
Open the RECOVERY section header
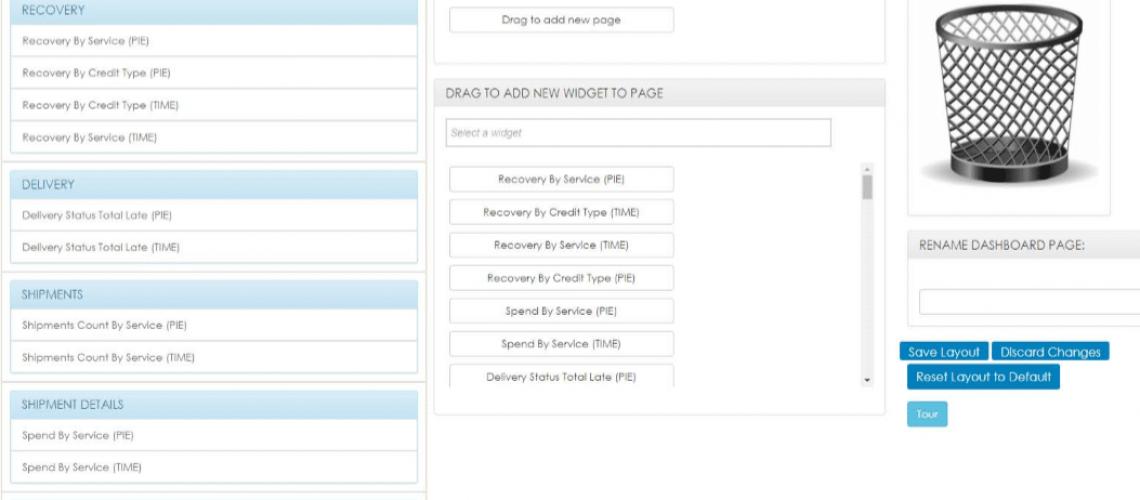click(213, 11)
